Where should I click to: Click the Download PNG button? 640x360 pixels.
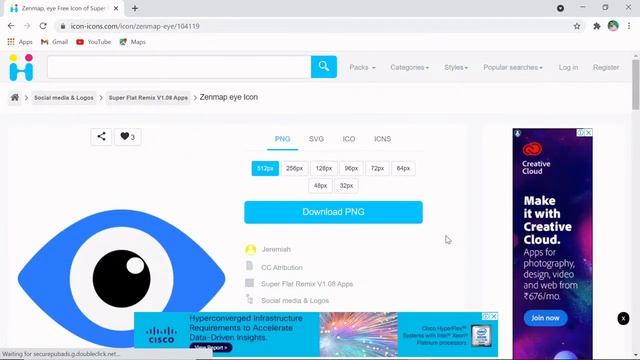coord(333,212)
